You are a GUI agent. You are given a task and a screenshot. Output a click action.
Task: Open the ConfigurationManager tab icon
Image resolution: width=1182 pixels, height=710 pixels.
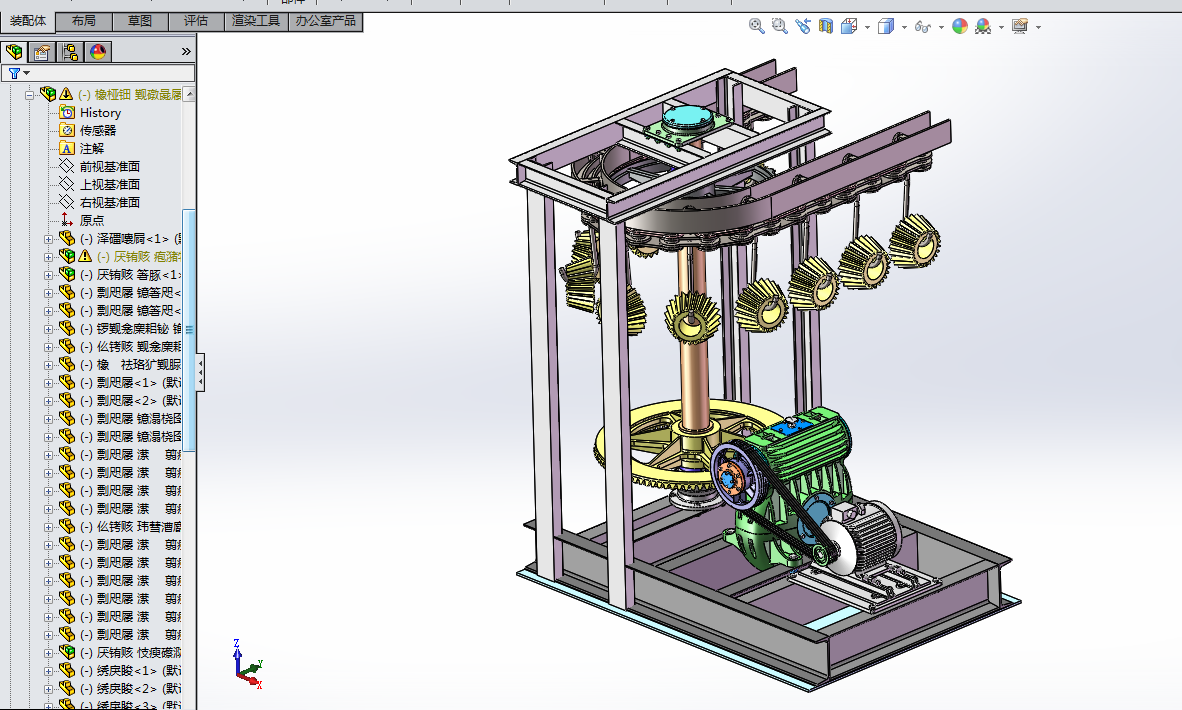click(70, 51)
